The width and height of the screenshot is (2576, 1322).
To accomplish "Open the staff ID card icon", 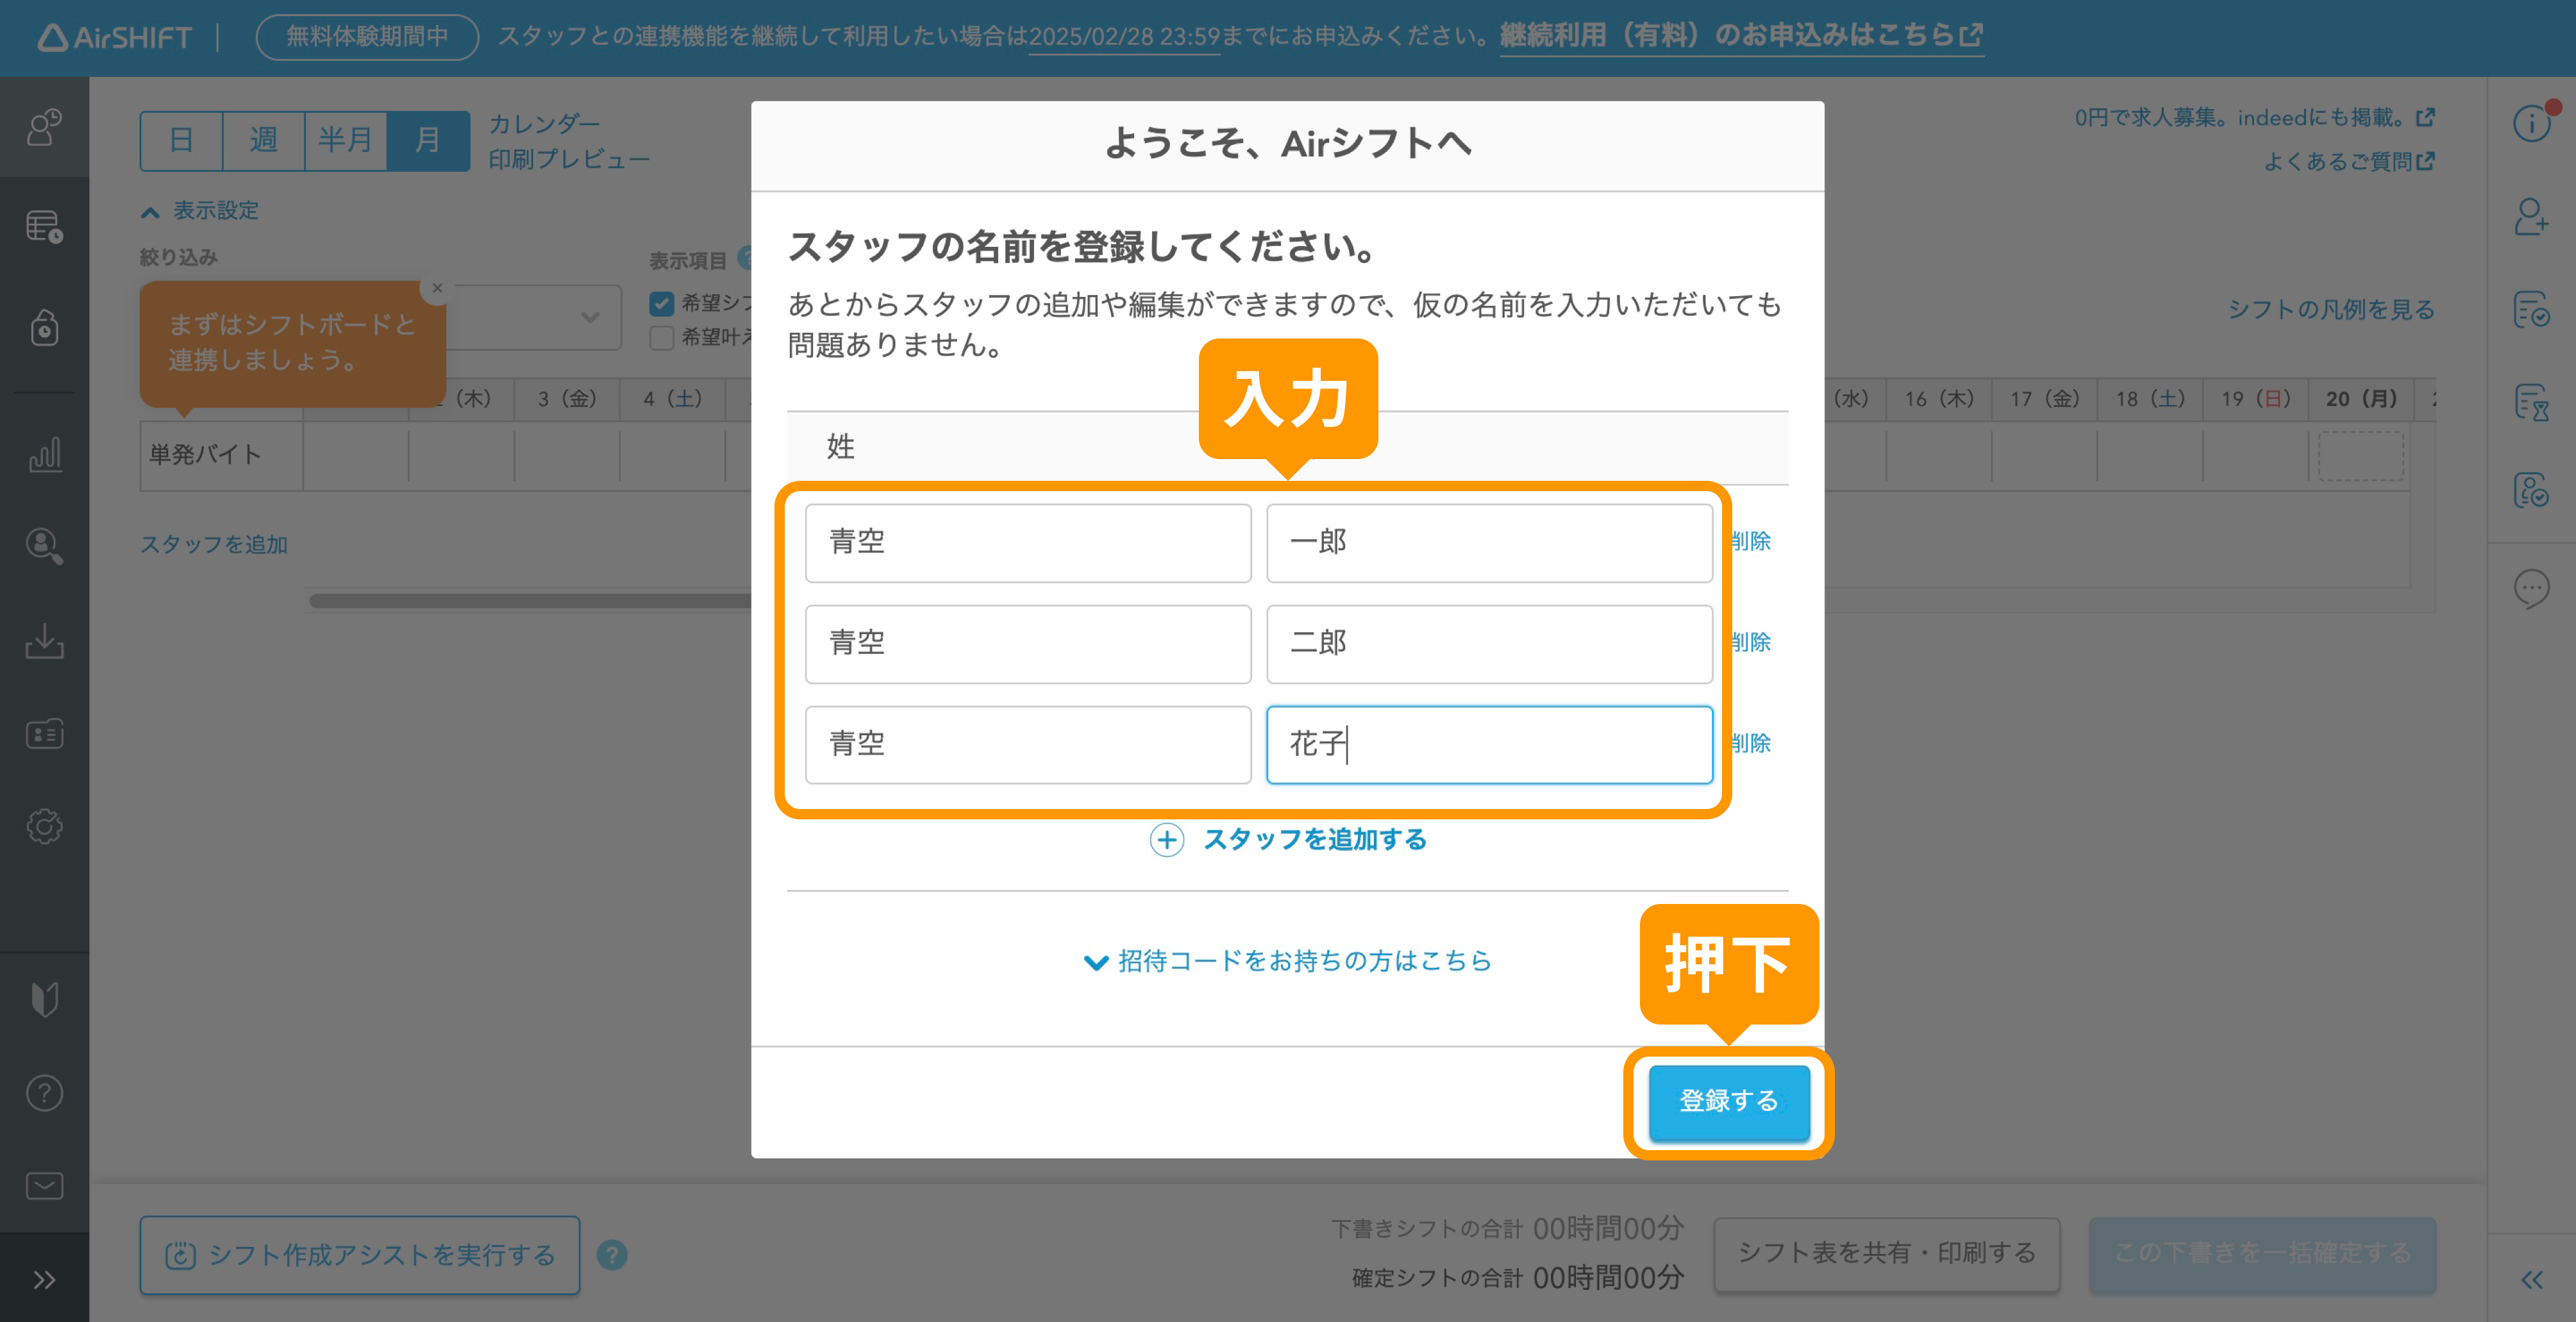I will [44, 735].
